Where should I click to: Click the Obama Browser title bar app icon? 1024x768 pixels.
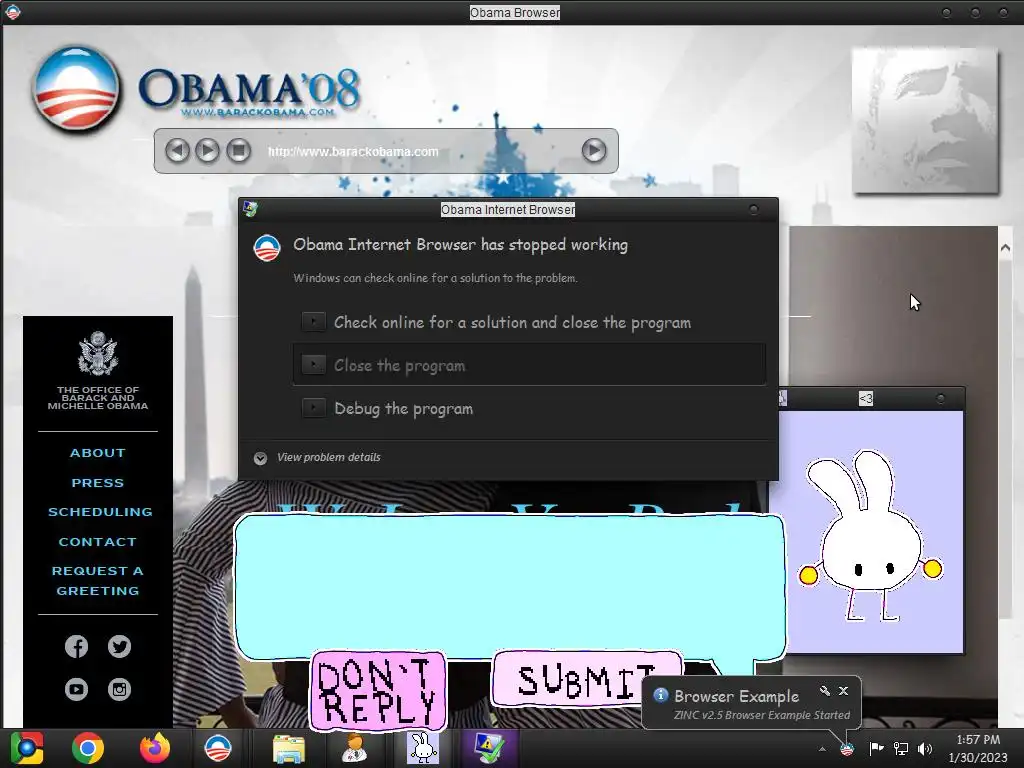click(12, 12)
